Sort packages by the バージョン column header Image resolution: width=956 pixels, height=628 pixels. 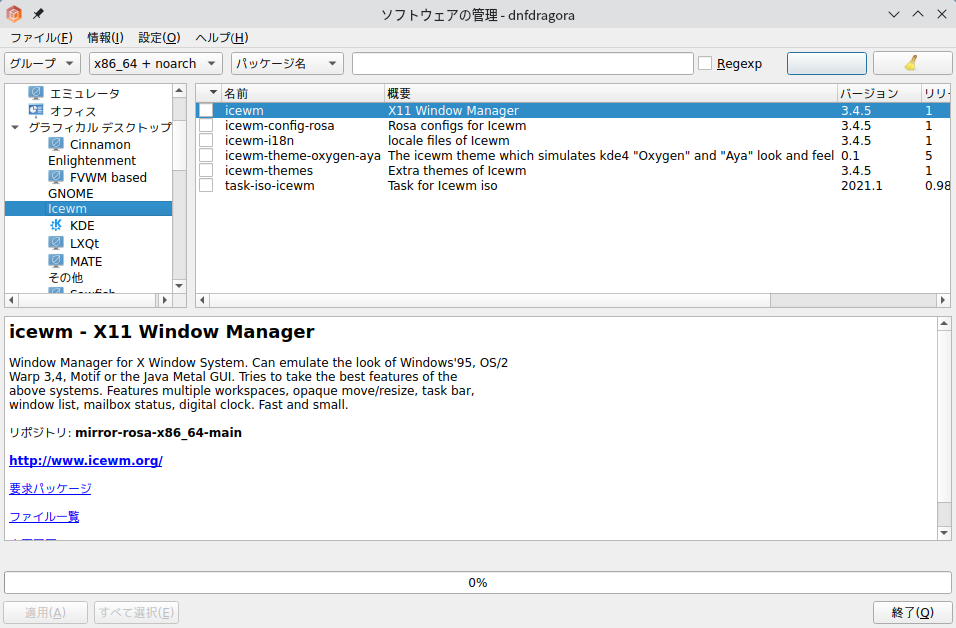(879, 93)
